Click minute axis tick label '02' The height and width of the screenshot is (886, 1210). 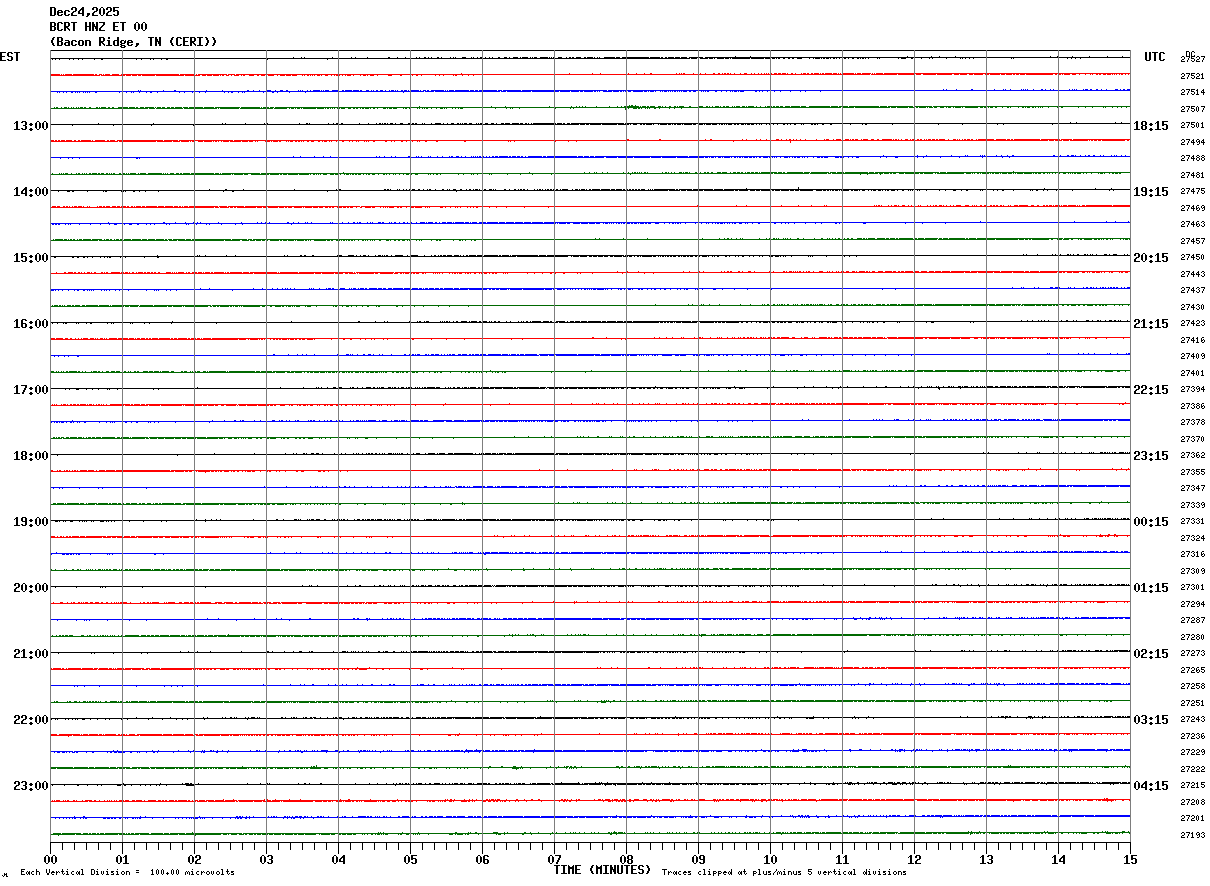click(x=194, y=860)
